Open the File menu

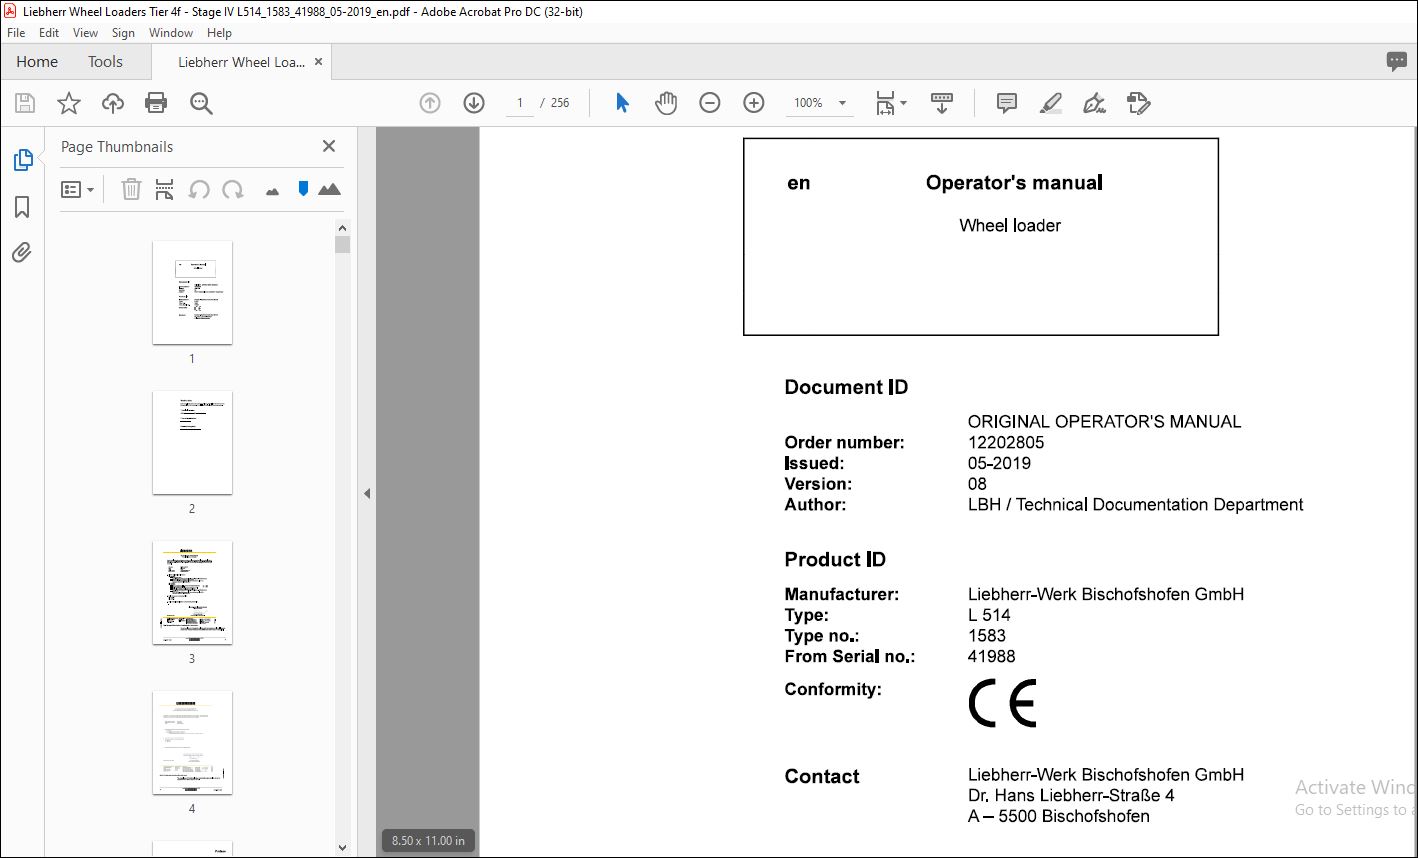click(16, 33)
